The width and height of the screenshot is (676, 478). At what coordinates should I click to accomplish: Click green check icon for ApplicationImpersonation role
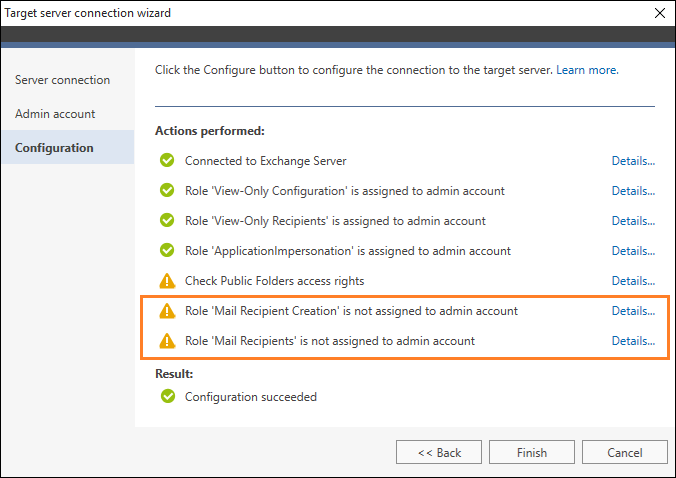(x=167, y=250)
